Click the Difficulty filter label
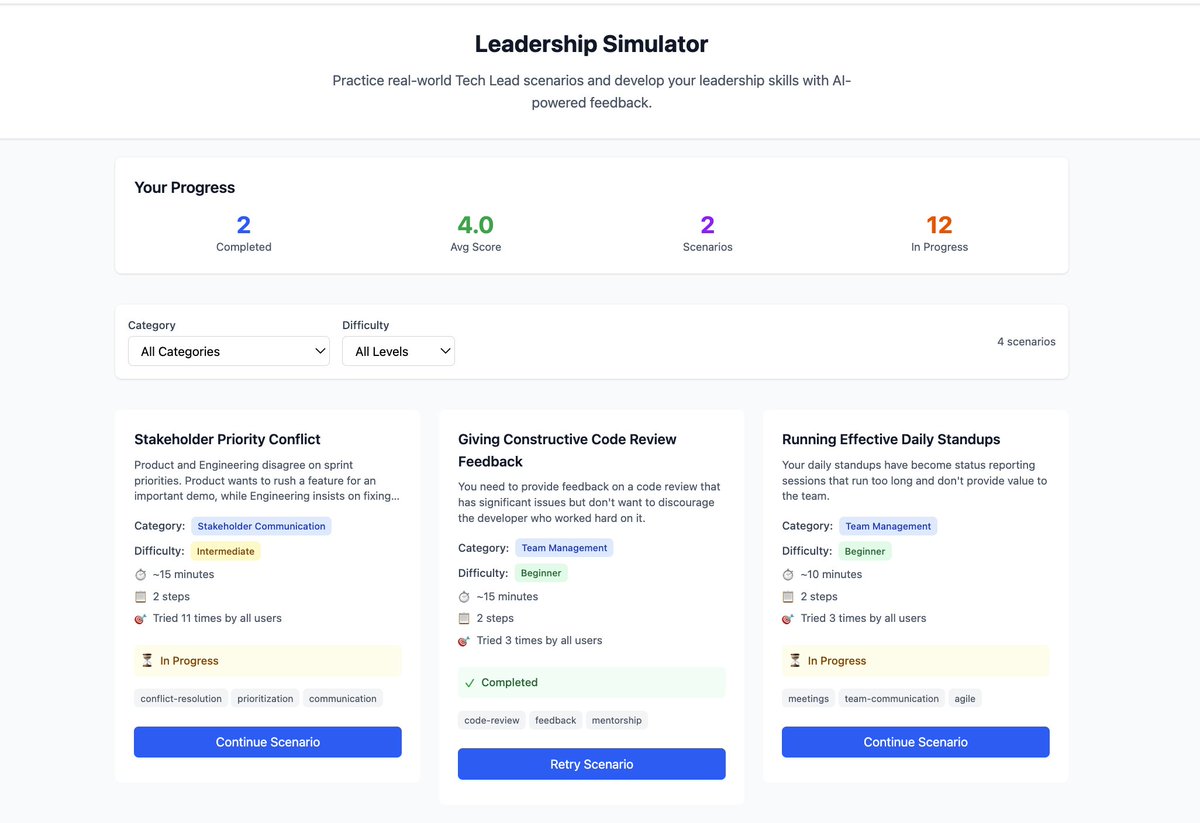The width and height of the screenshot is (1200, 823). coord(366,325)
